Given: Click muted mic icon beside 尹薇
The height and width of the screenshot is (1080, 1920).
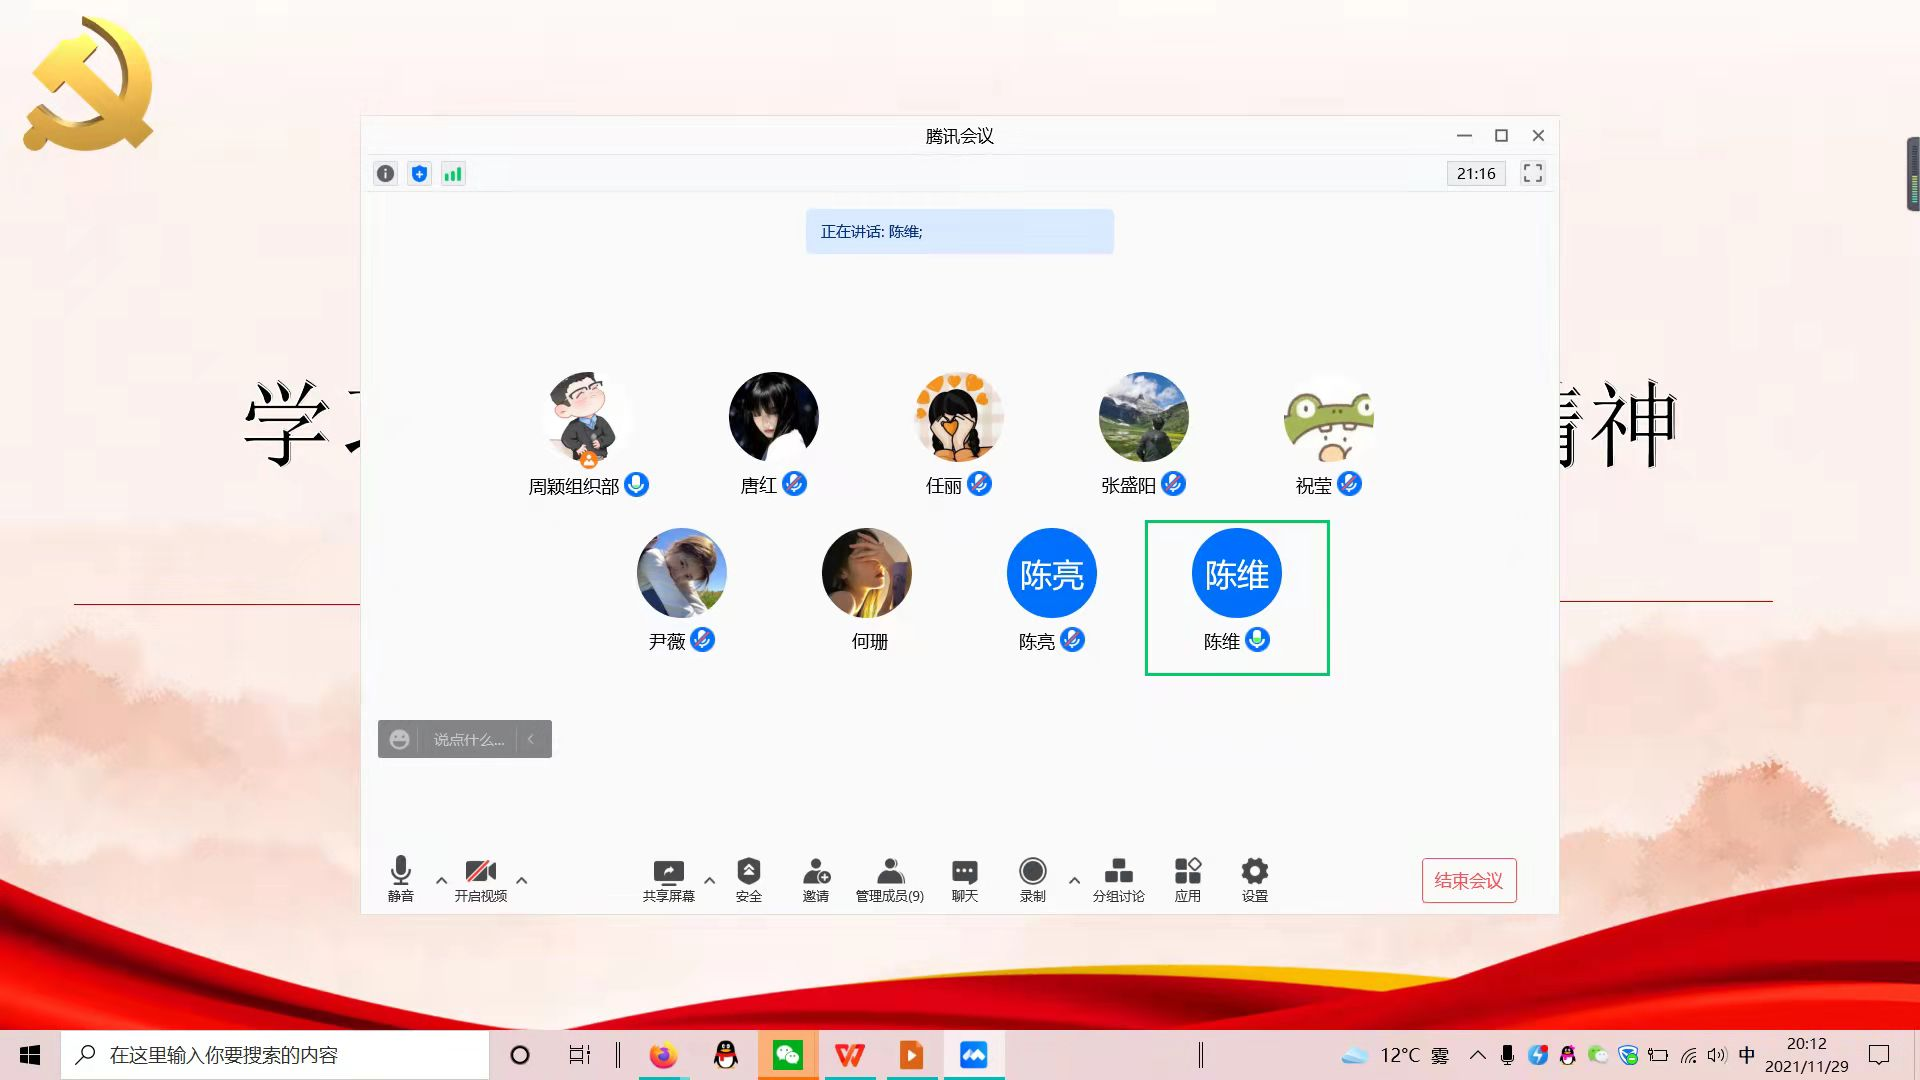Looking at the screenshot, I should 703,640.
